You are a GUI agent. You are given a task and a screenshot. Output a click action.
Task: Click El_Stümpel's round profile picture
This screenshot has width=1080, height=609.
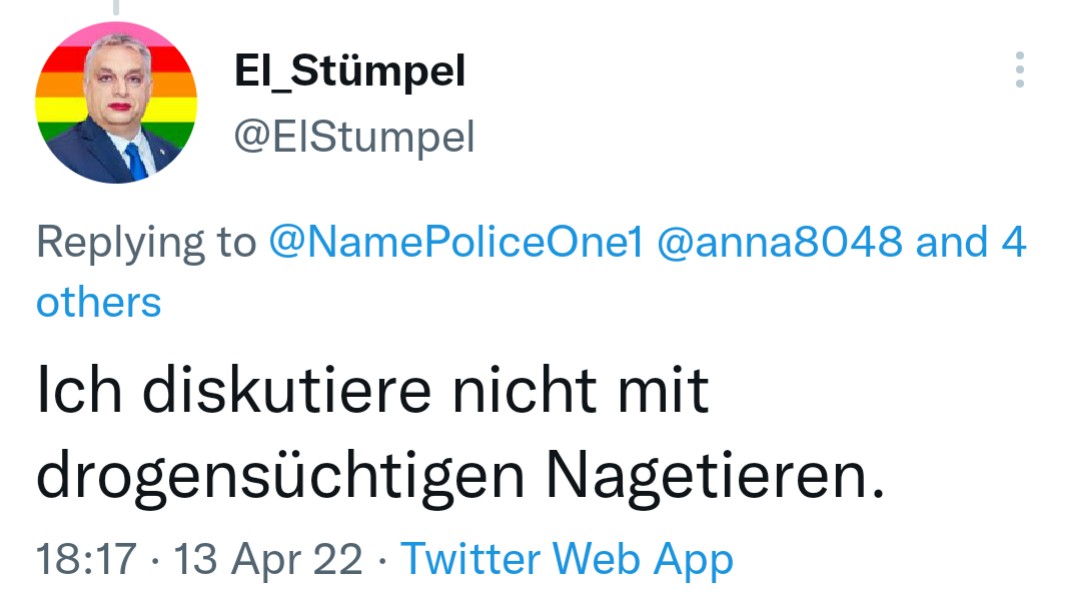click(116, 103)
